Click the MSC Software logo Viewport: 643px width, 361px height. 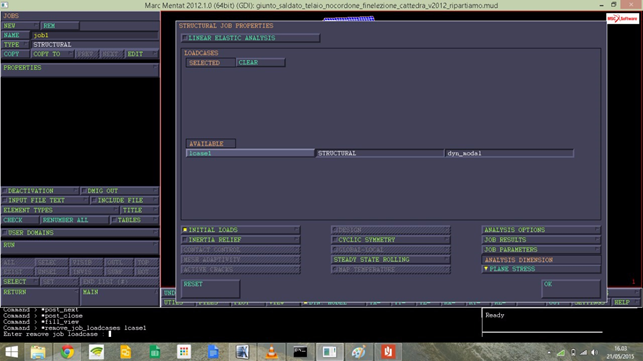[x=622, y=18]
